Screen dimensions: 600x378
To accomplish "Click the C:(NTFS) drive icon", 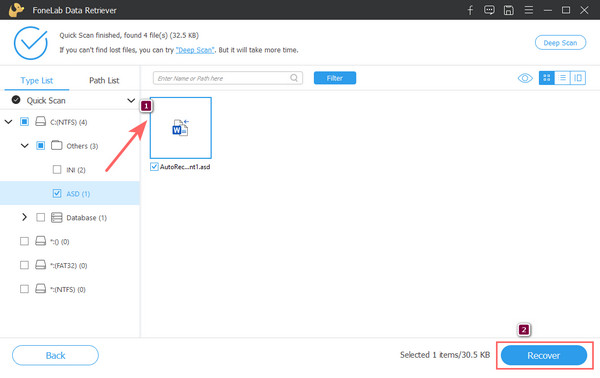I will [x=41, y=122].
